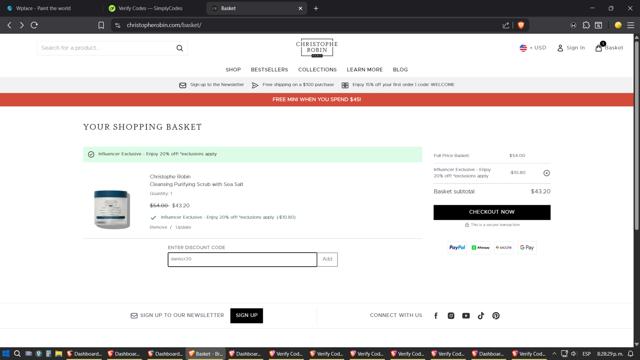
Task: Open the TikTok social icon
Action: coord(481,316)
